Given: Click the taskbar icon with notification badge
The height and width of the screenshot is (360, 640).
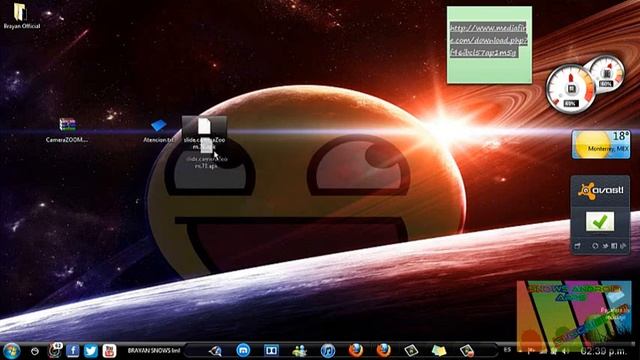Looking at the screenshot, I should point(54,350).
